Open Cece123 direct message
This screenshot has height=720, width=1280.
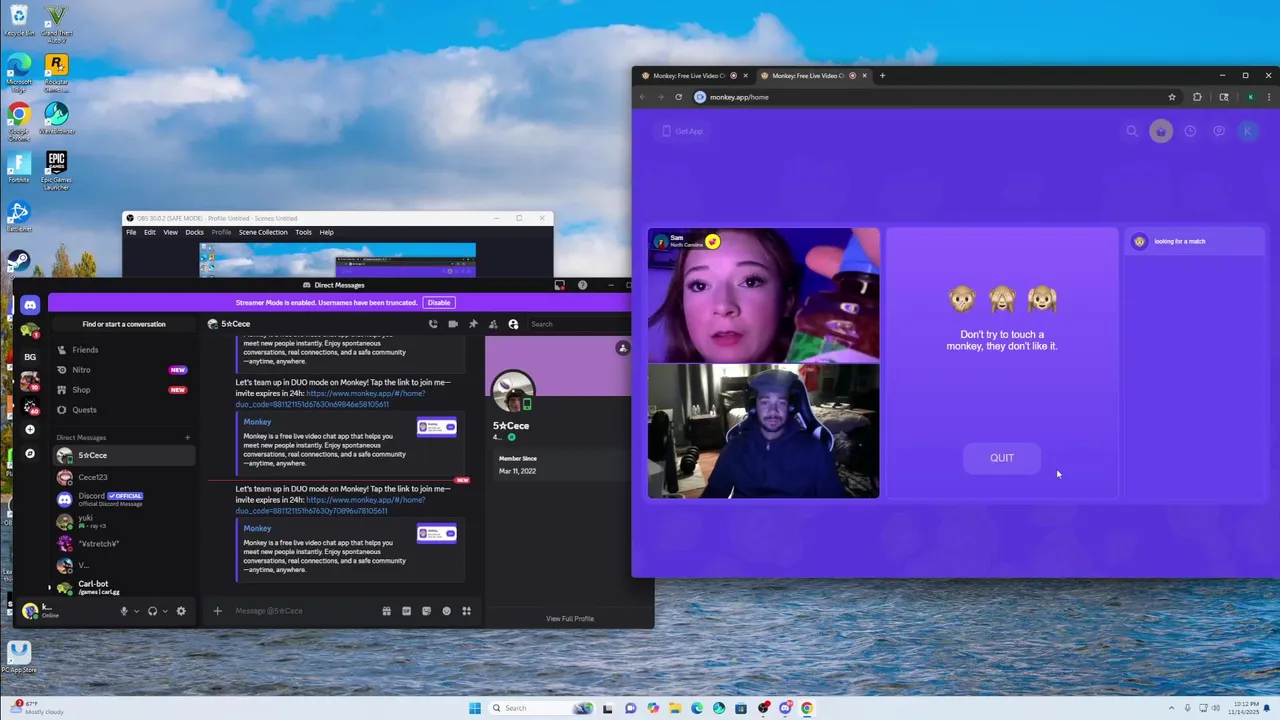(x=122, y=477)
